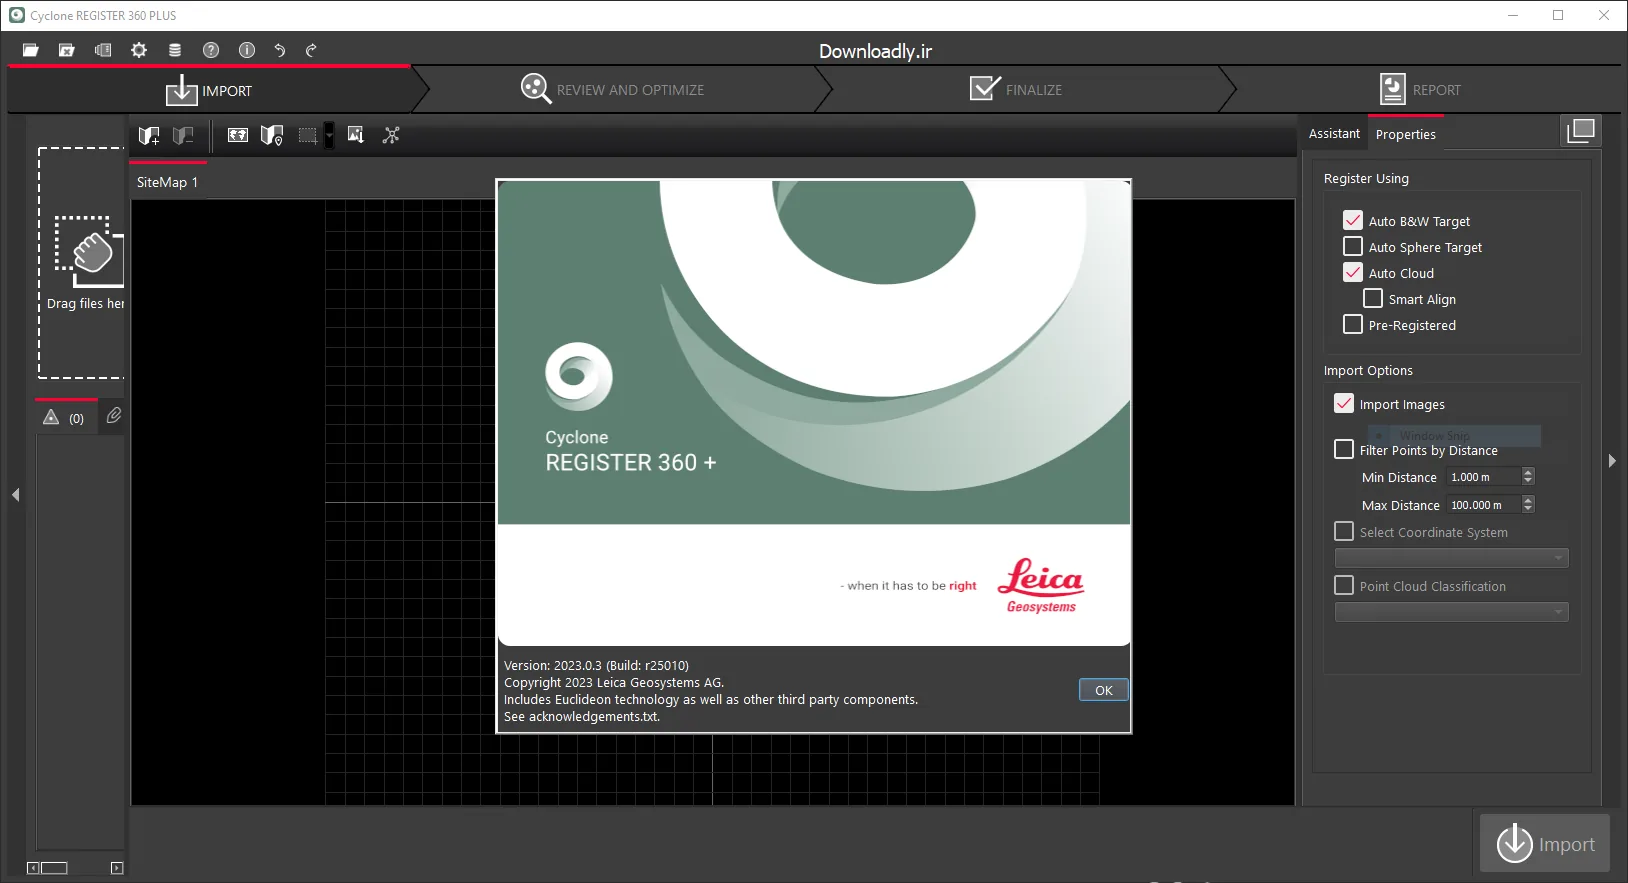
Task: Click the network links node icon
Action: [391, 135]
